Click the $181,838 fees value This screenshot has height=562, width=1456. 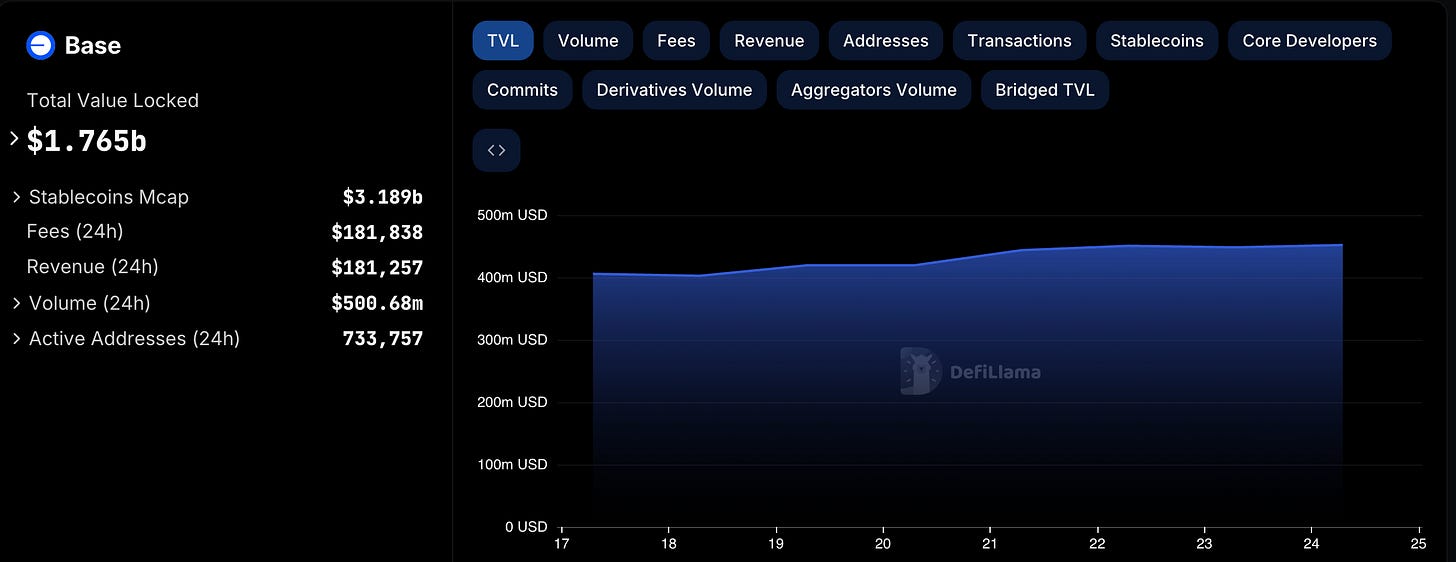point(377,233)
